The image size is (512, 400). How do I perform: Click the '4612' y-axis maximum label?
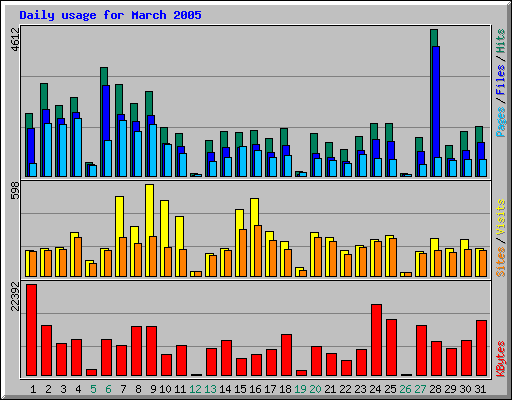(15, 39)
